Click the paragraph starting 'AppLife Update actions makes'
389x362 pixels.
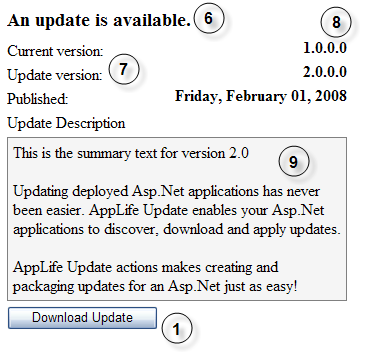click(x=155, y=277)
